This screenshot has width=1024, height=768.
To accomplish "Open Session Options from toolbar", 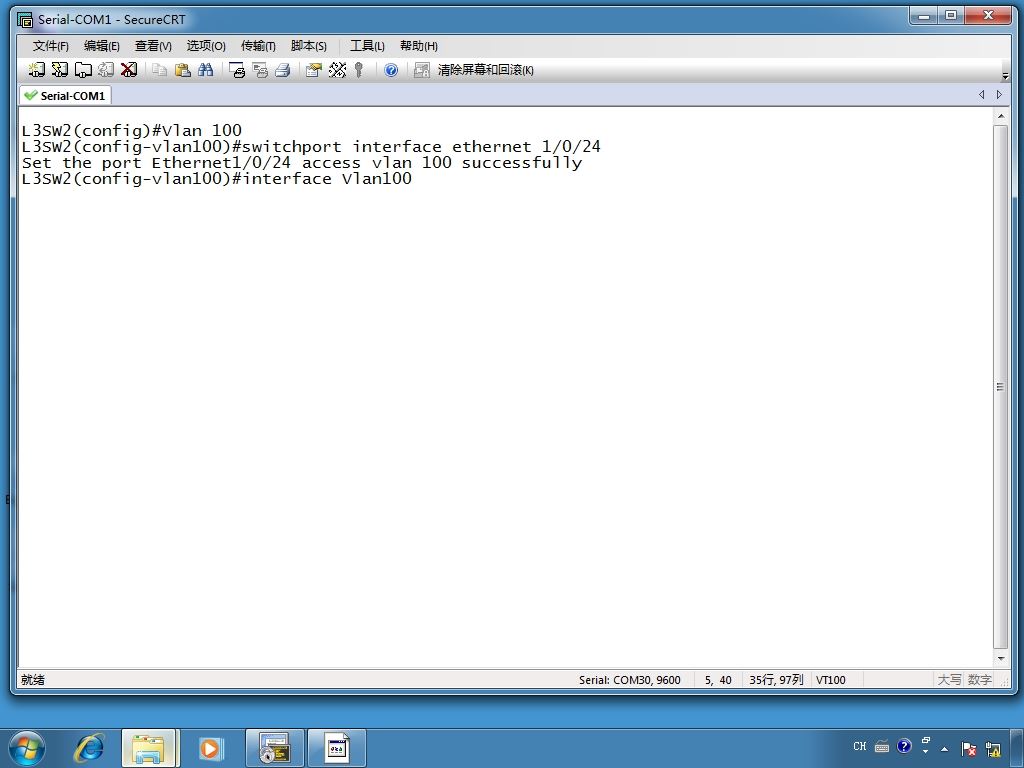I will click(314, 70).
